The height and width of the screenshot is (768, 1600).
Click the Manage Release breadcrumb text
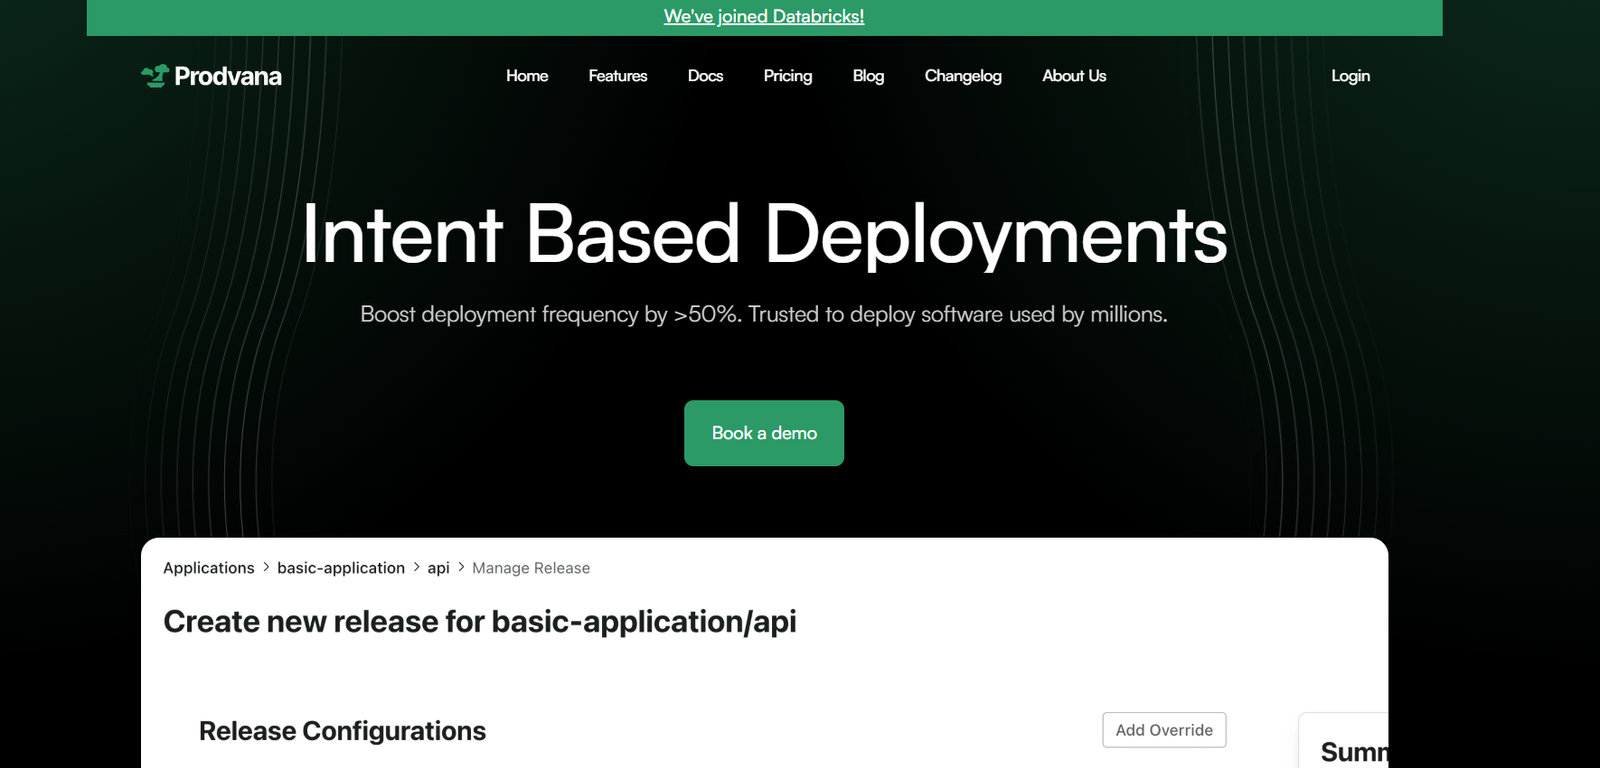pyautogui.click(x=531, y=568)
